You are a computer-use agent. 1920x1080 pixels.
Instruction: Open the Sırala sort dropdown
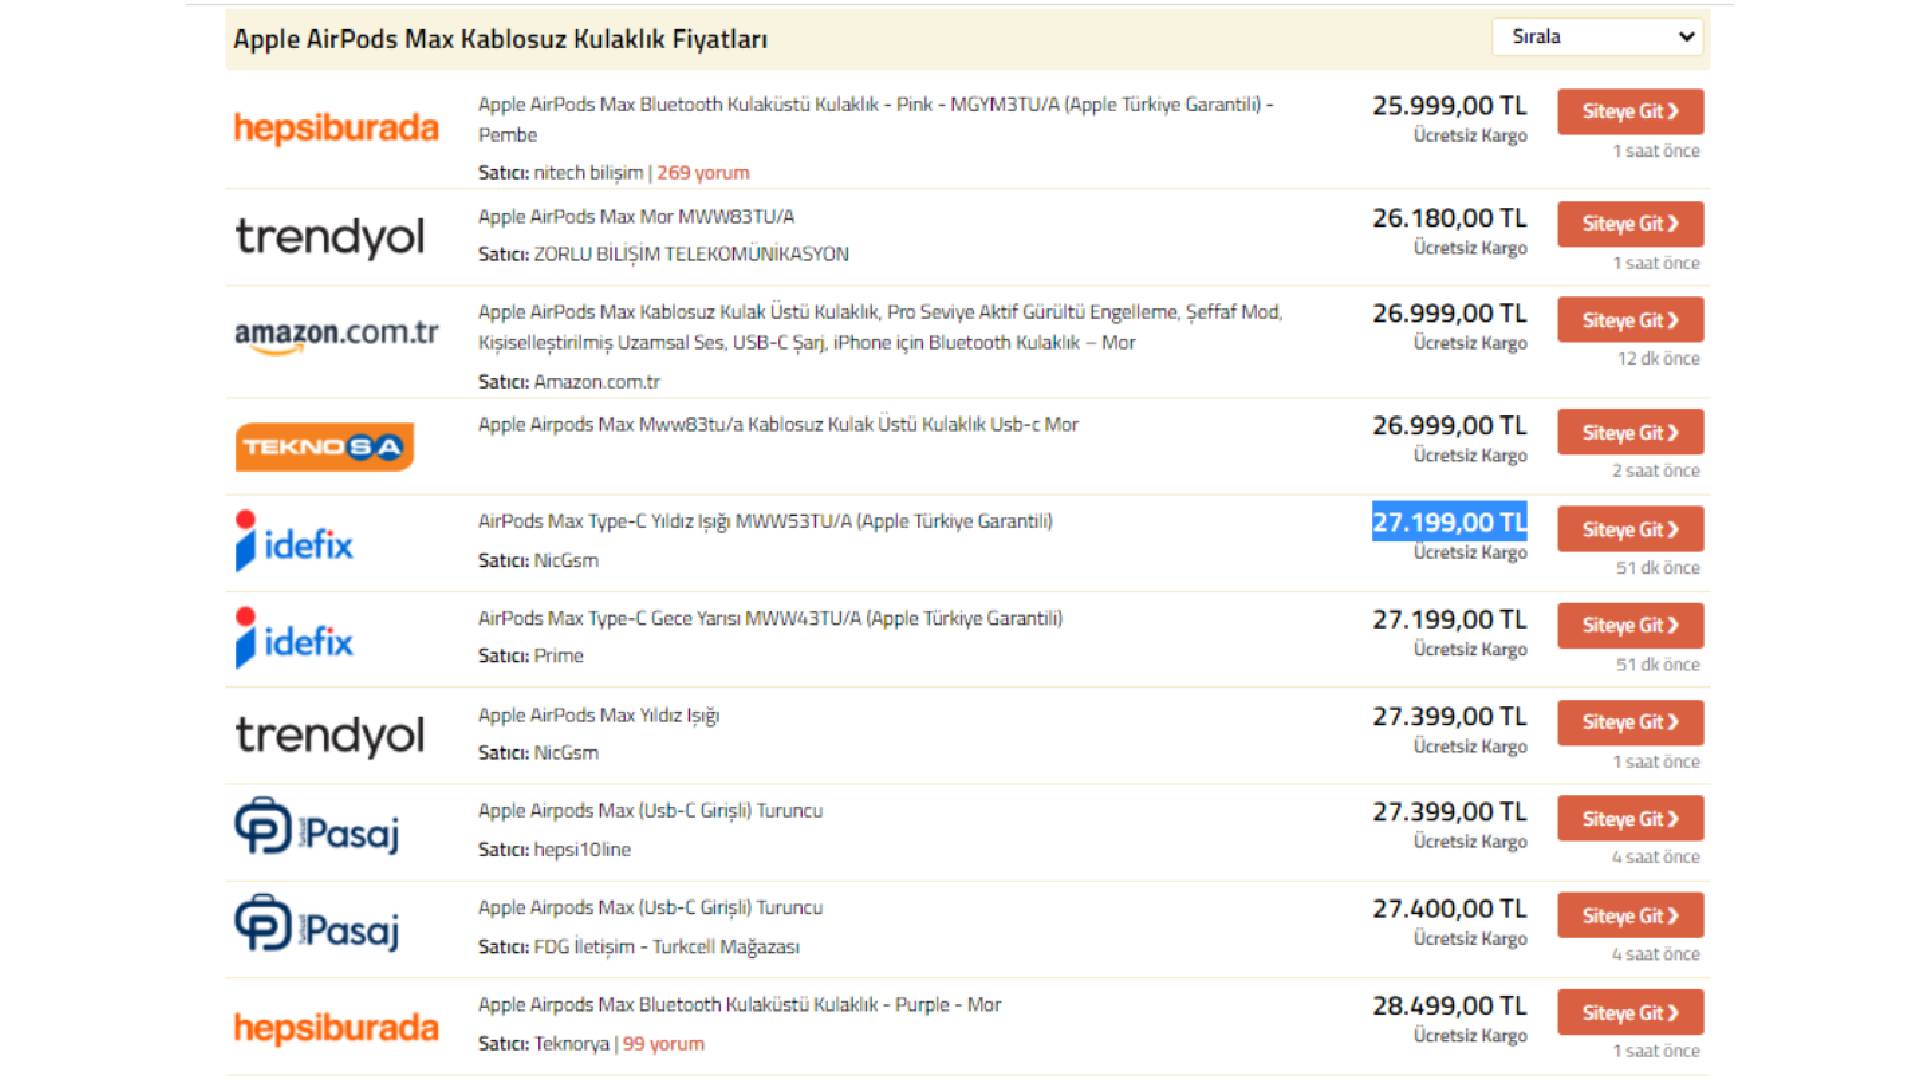[x=1597, y=37]
